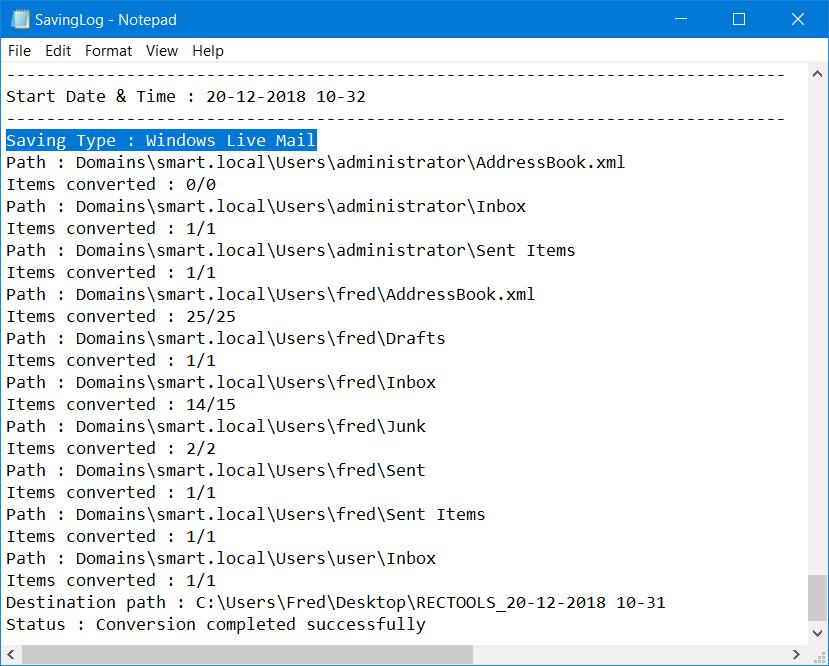Place cursor on Start Date & Time line
The height and width of the screenshot is (666, 829).
click(186, 96)
